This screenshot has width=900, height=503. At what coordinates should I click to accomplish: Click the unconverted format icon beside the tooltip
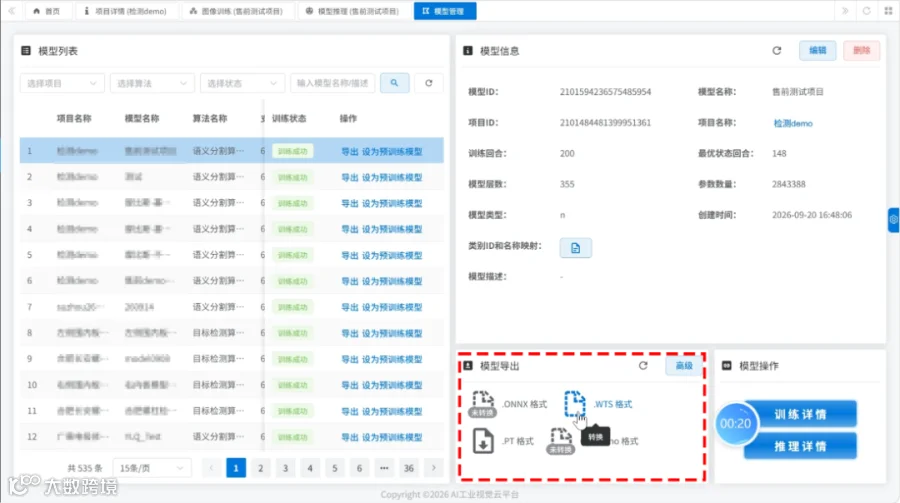(x=560, y=441)
